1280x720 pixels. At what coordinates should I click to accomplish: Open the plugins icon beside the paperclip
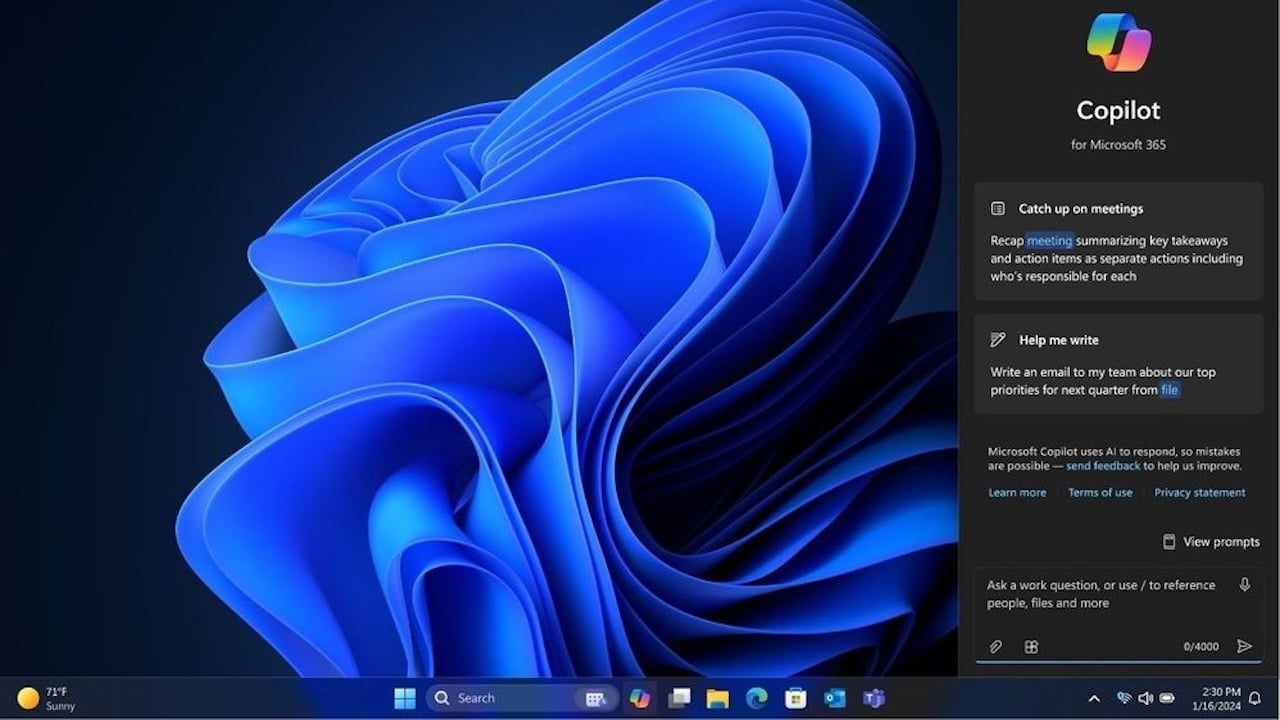[x=1031, y=646]
